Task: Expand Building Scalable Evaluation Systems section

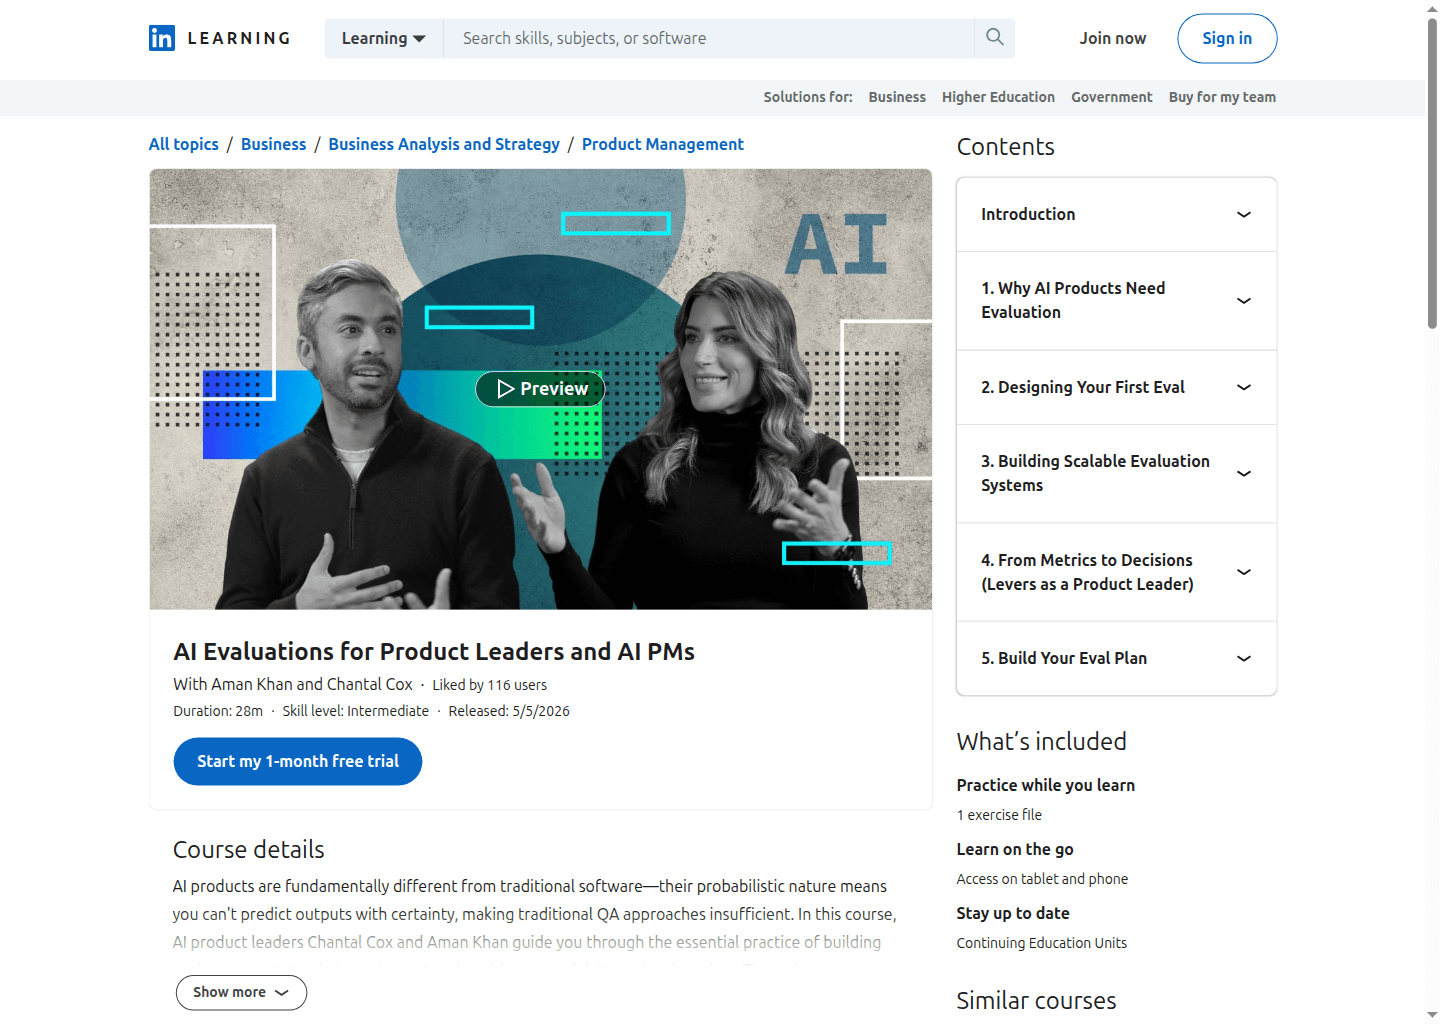Action: 1116,473
